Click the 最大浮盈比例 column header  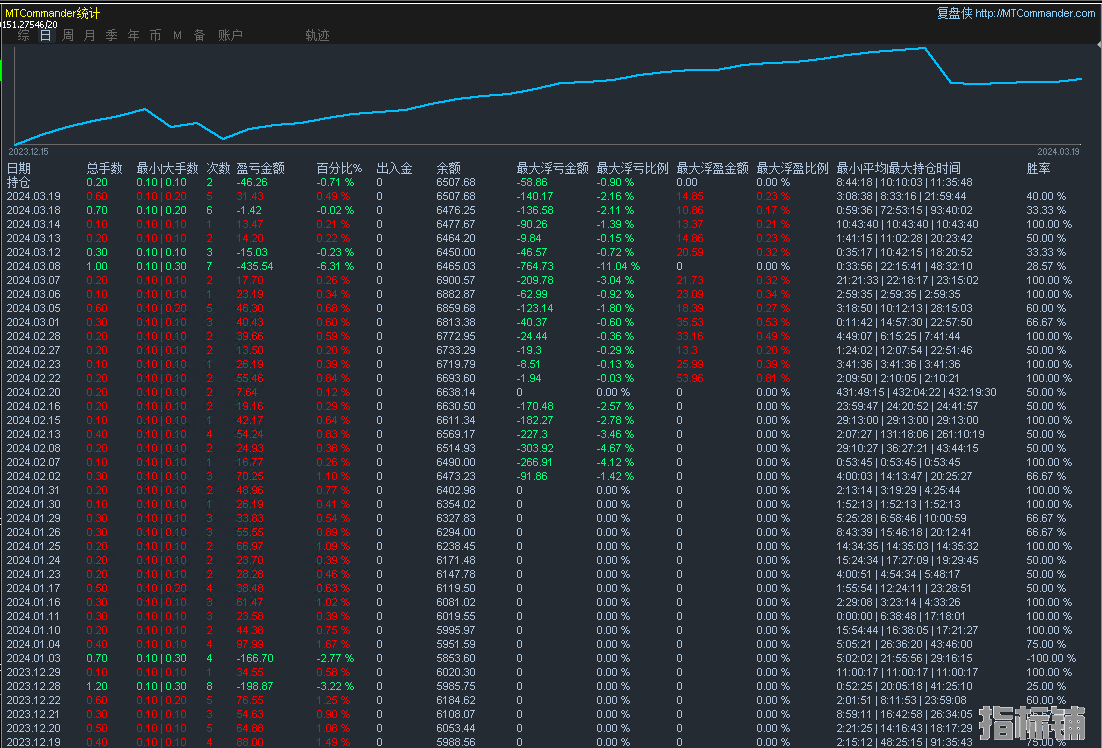[793, 168]
